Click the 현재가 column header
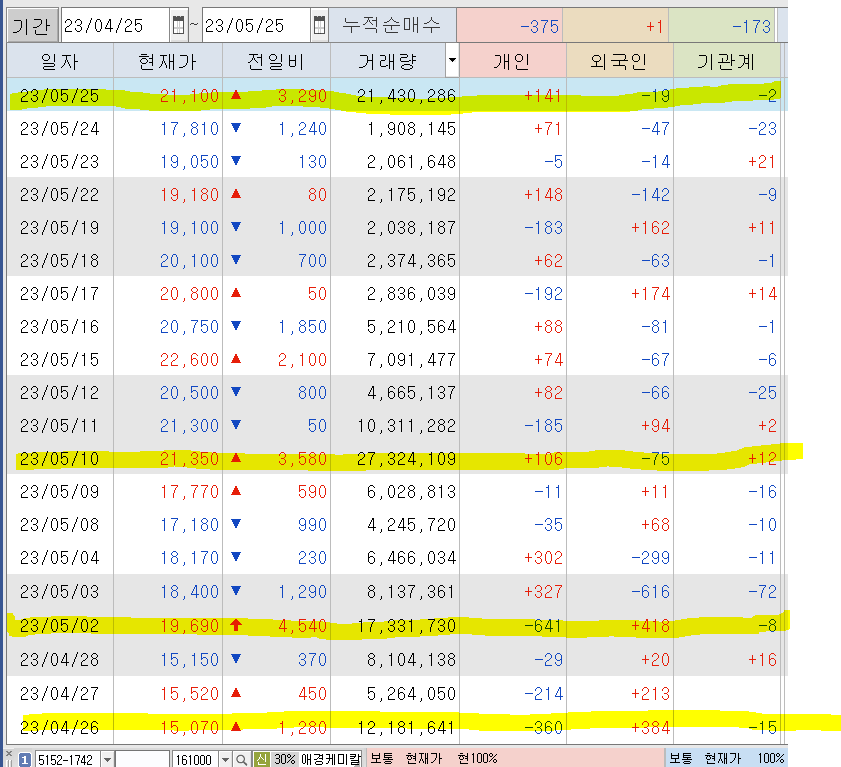841x767 pixels. click(168, 61)
